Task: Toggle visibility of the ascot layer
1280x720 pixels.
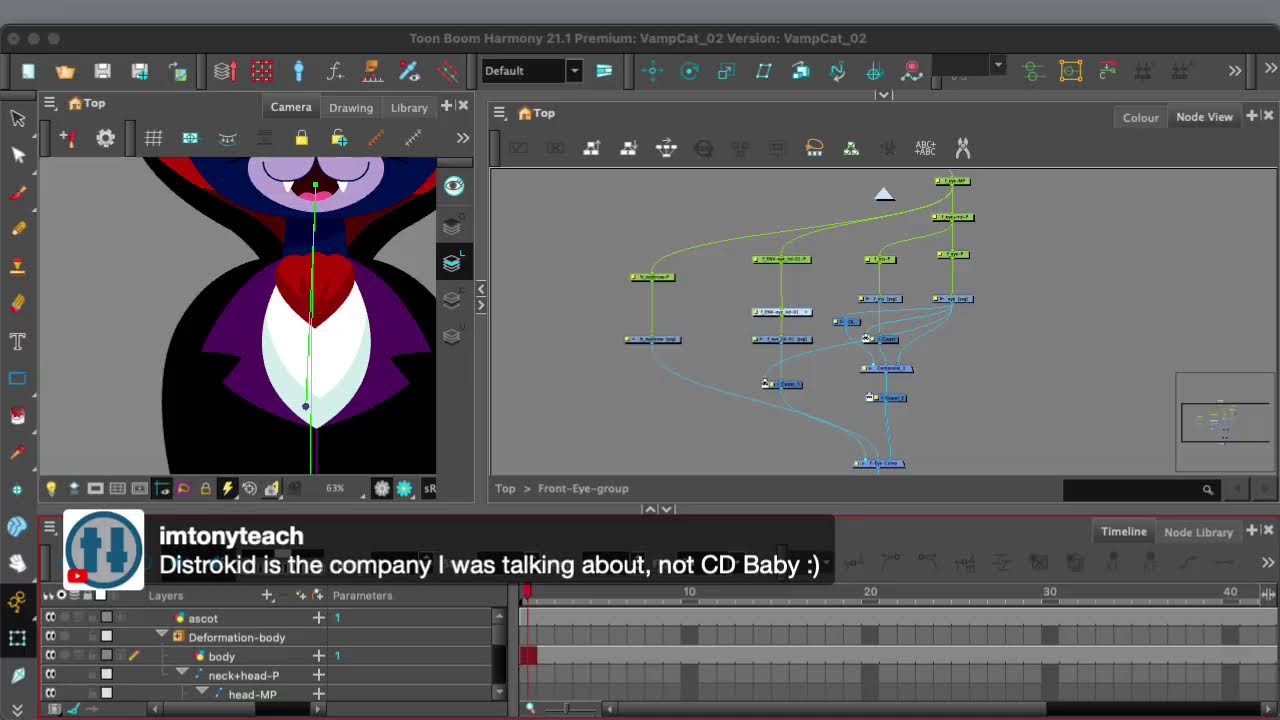Action: point(50,618)
